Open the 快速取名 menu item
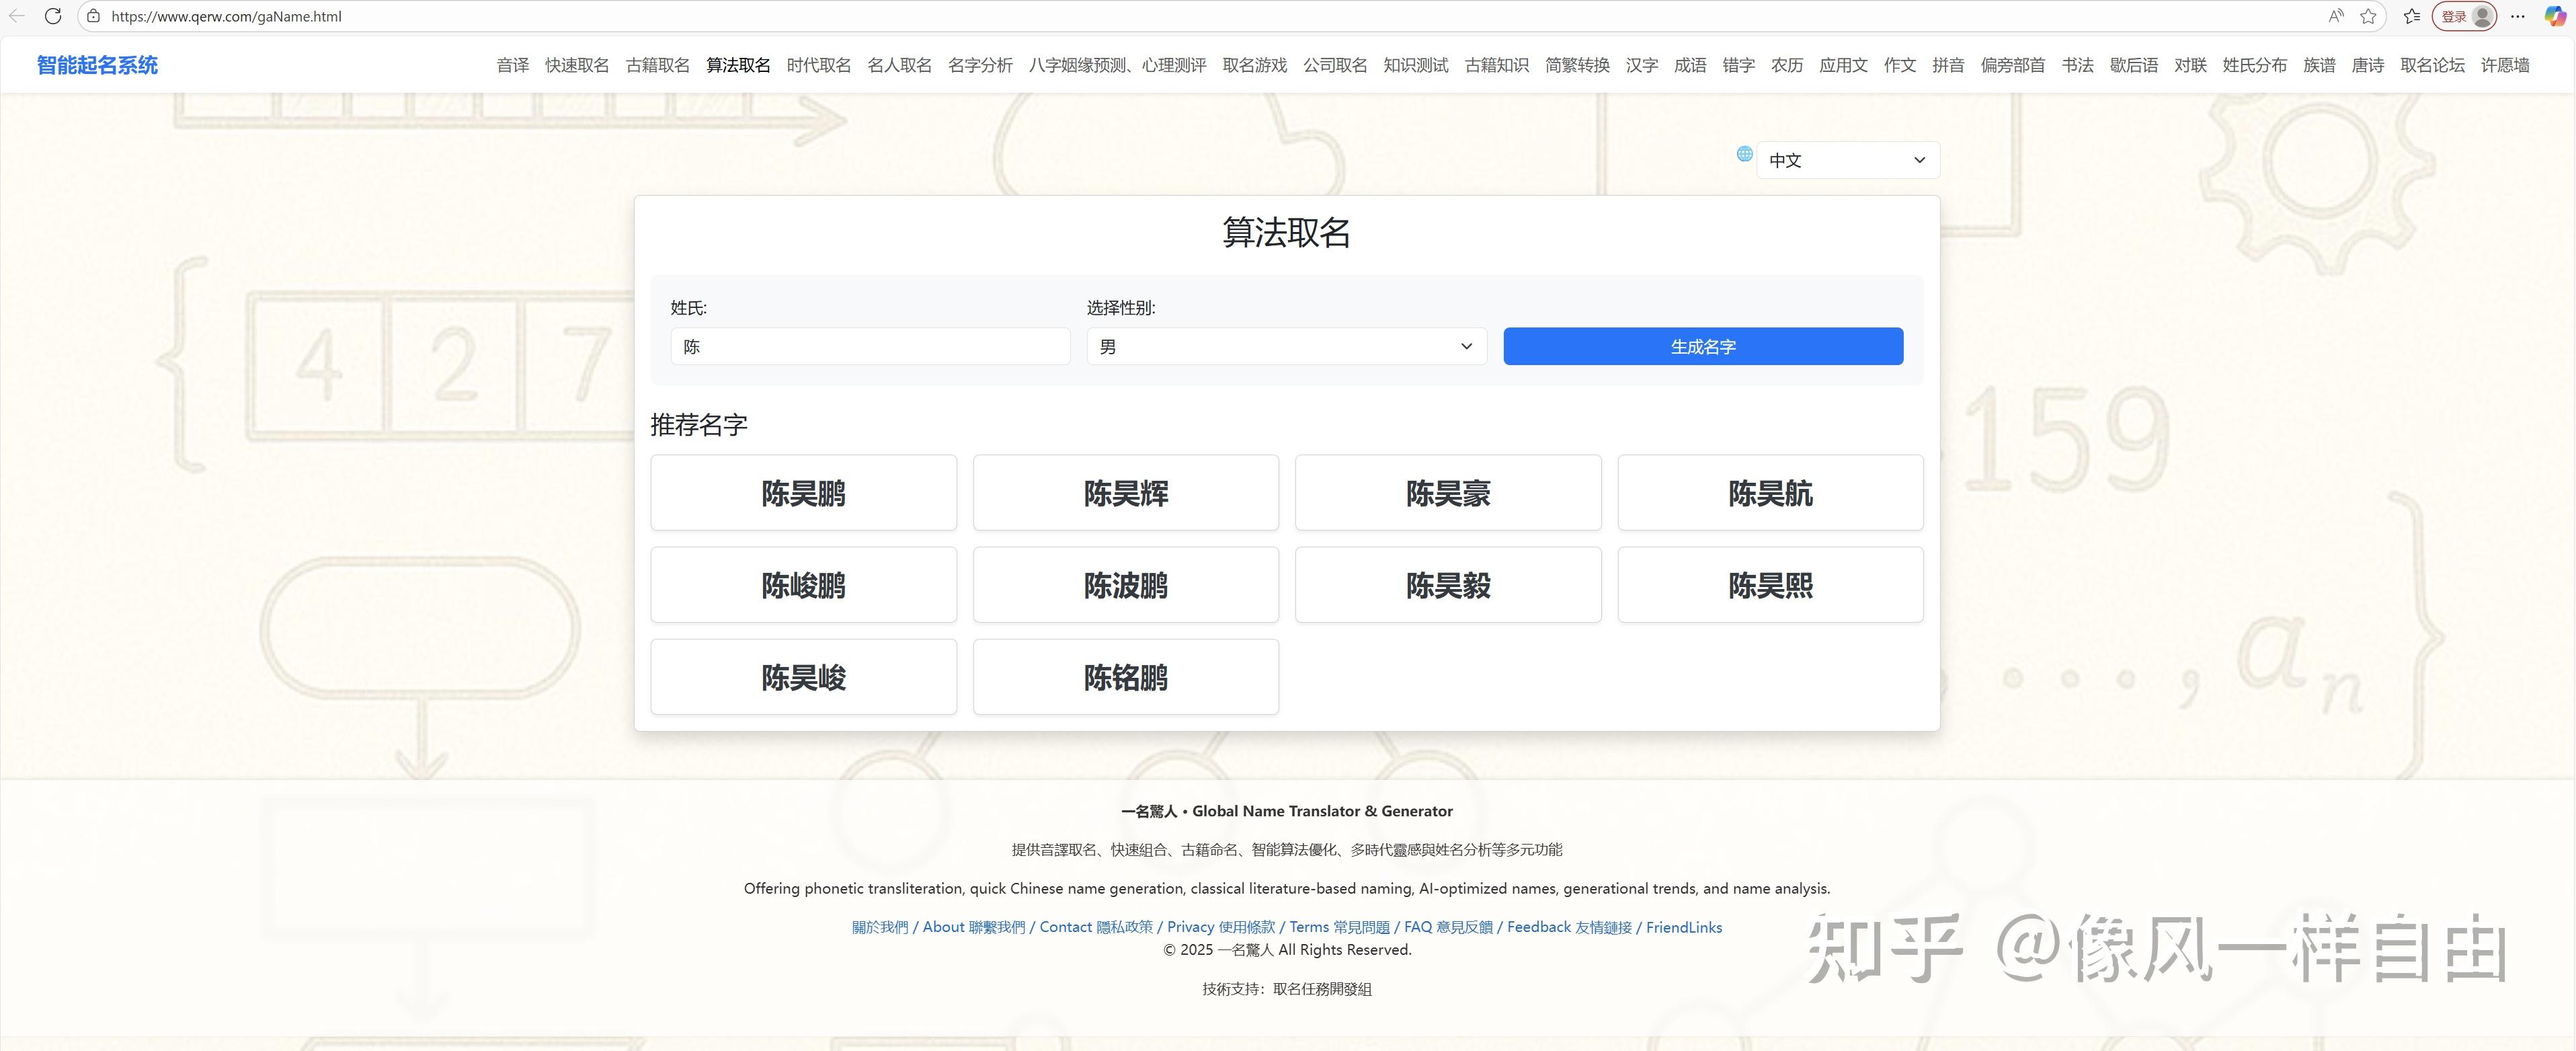This screenshot has width=2576, height=1051. point(577,65)
